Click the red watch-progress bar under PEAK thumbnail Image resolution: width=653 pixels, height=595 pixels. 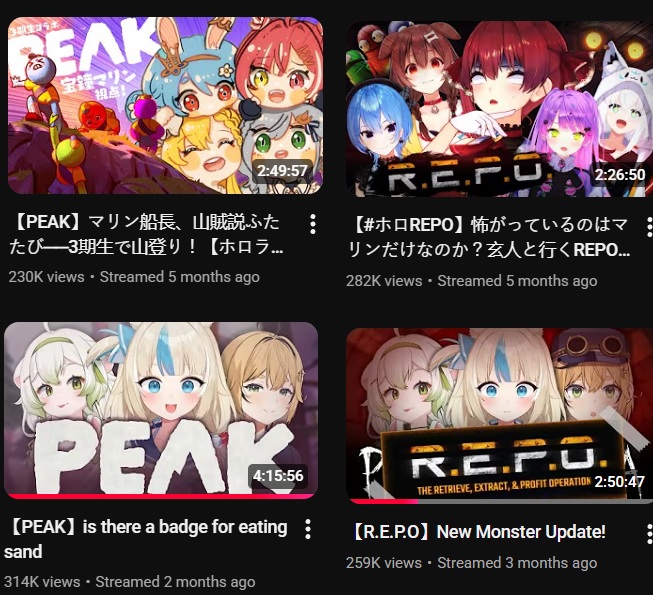[x=161, y=496]
